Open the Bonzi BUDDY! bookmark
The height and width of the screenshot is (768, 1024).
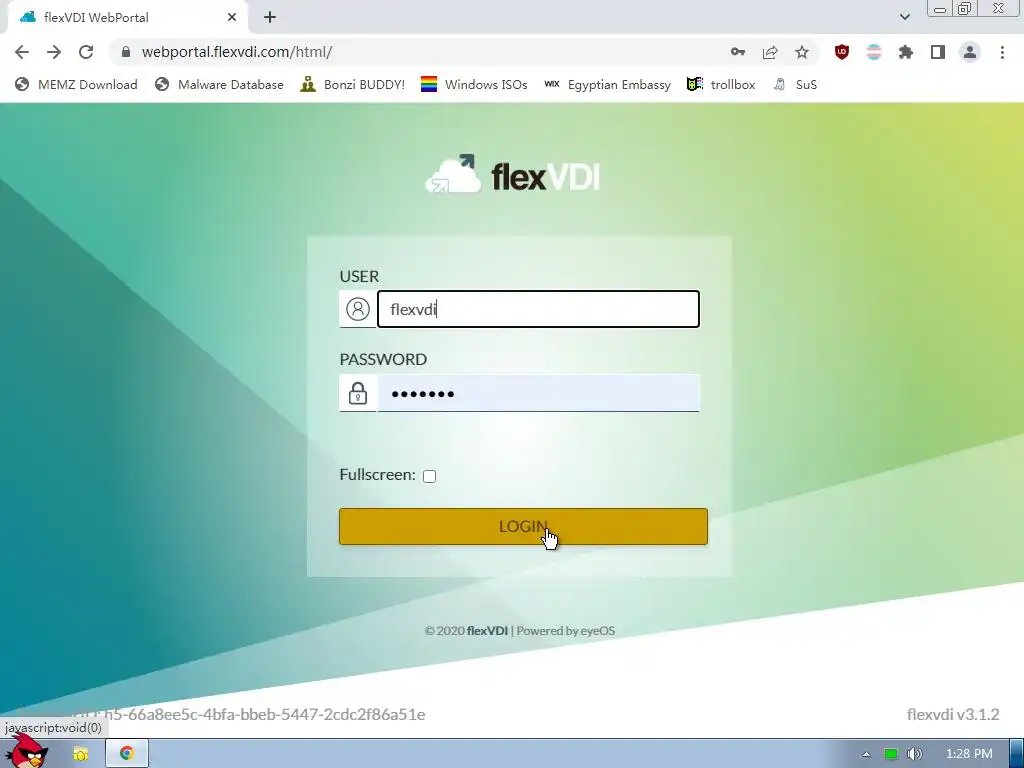[x=353, y=84]
